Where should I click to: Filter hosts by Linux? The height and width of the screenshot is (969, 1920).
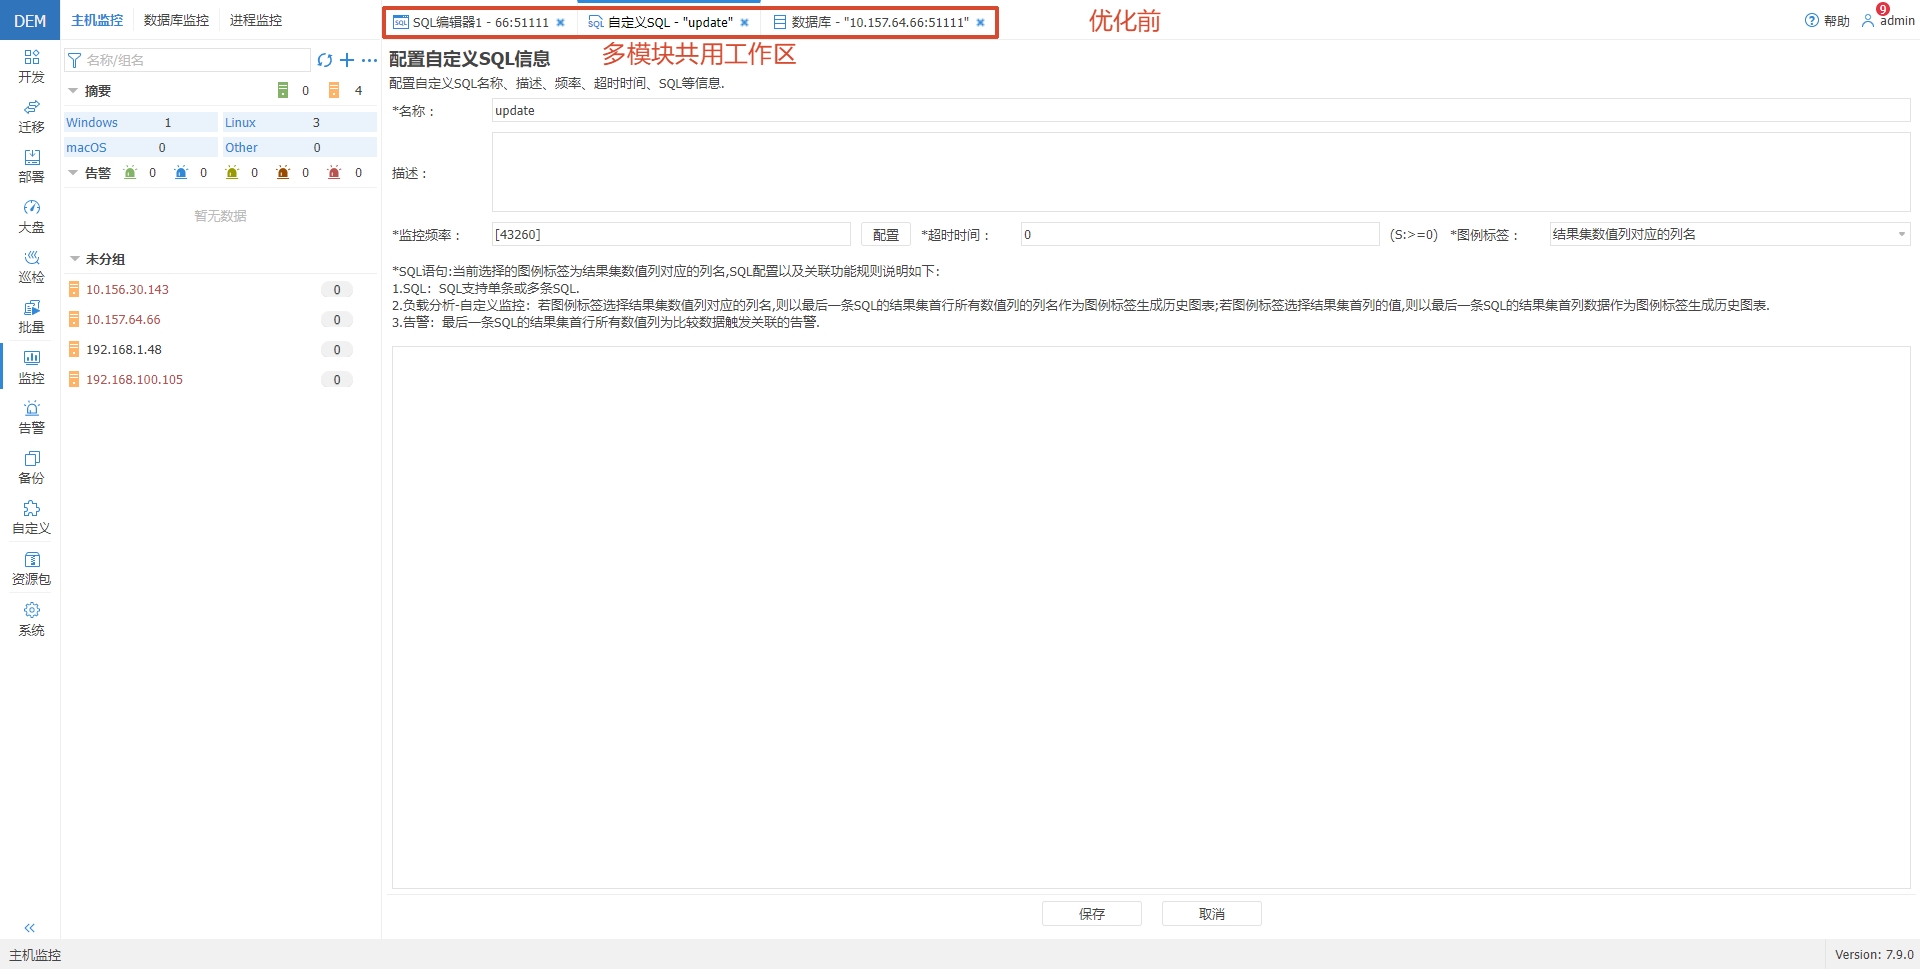point(299,122)
